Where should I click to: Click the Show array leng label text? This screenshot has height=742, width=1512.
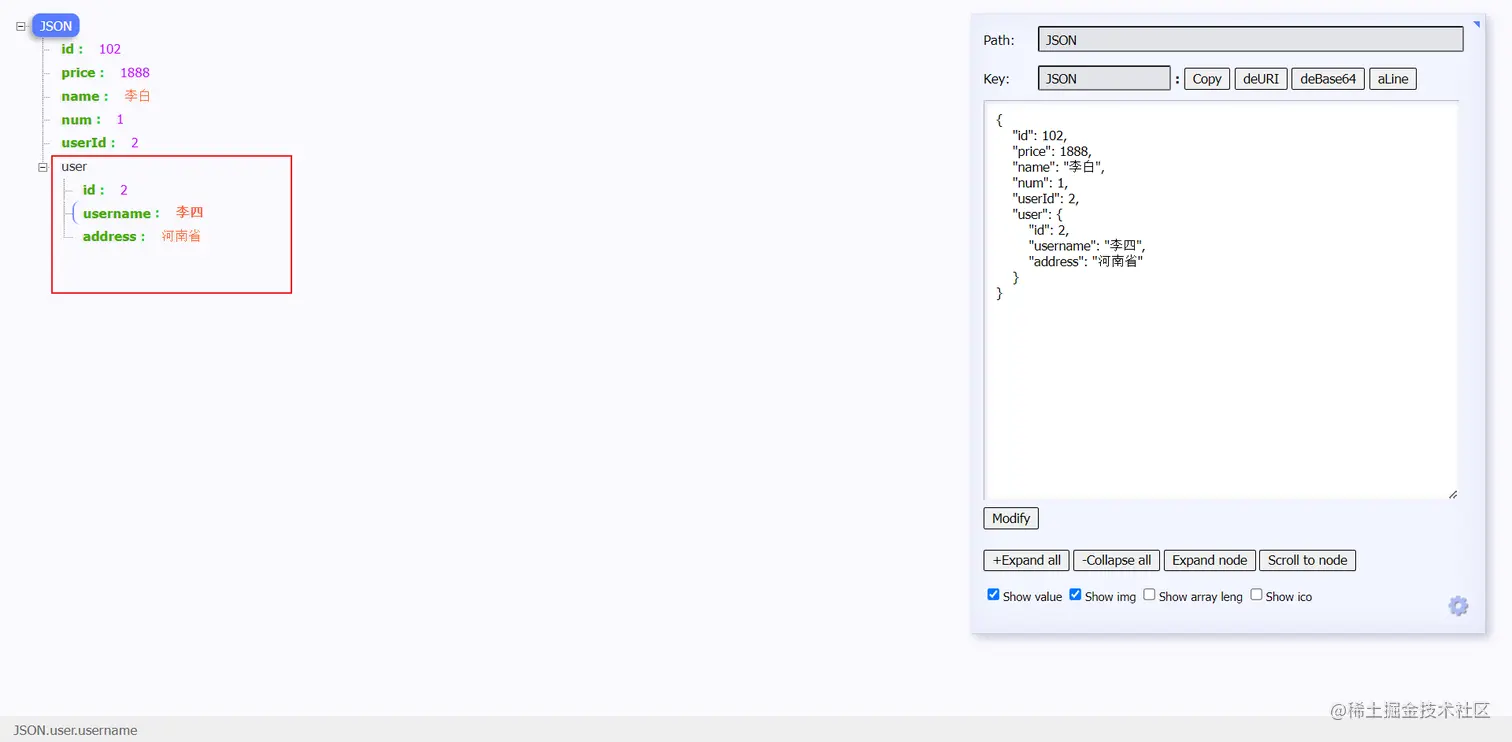(1200, 596)
